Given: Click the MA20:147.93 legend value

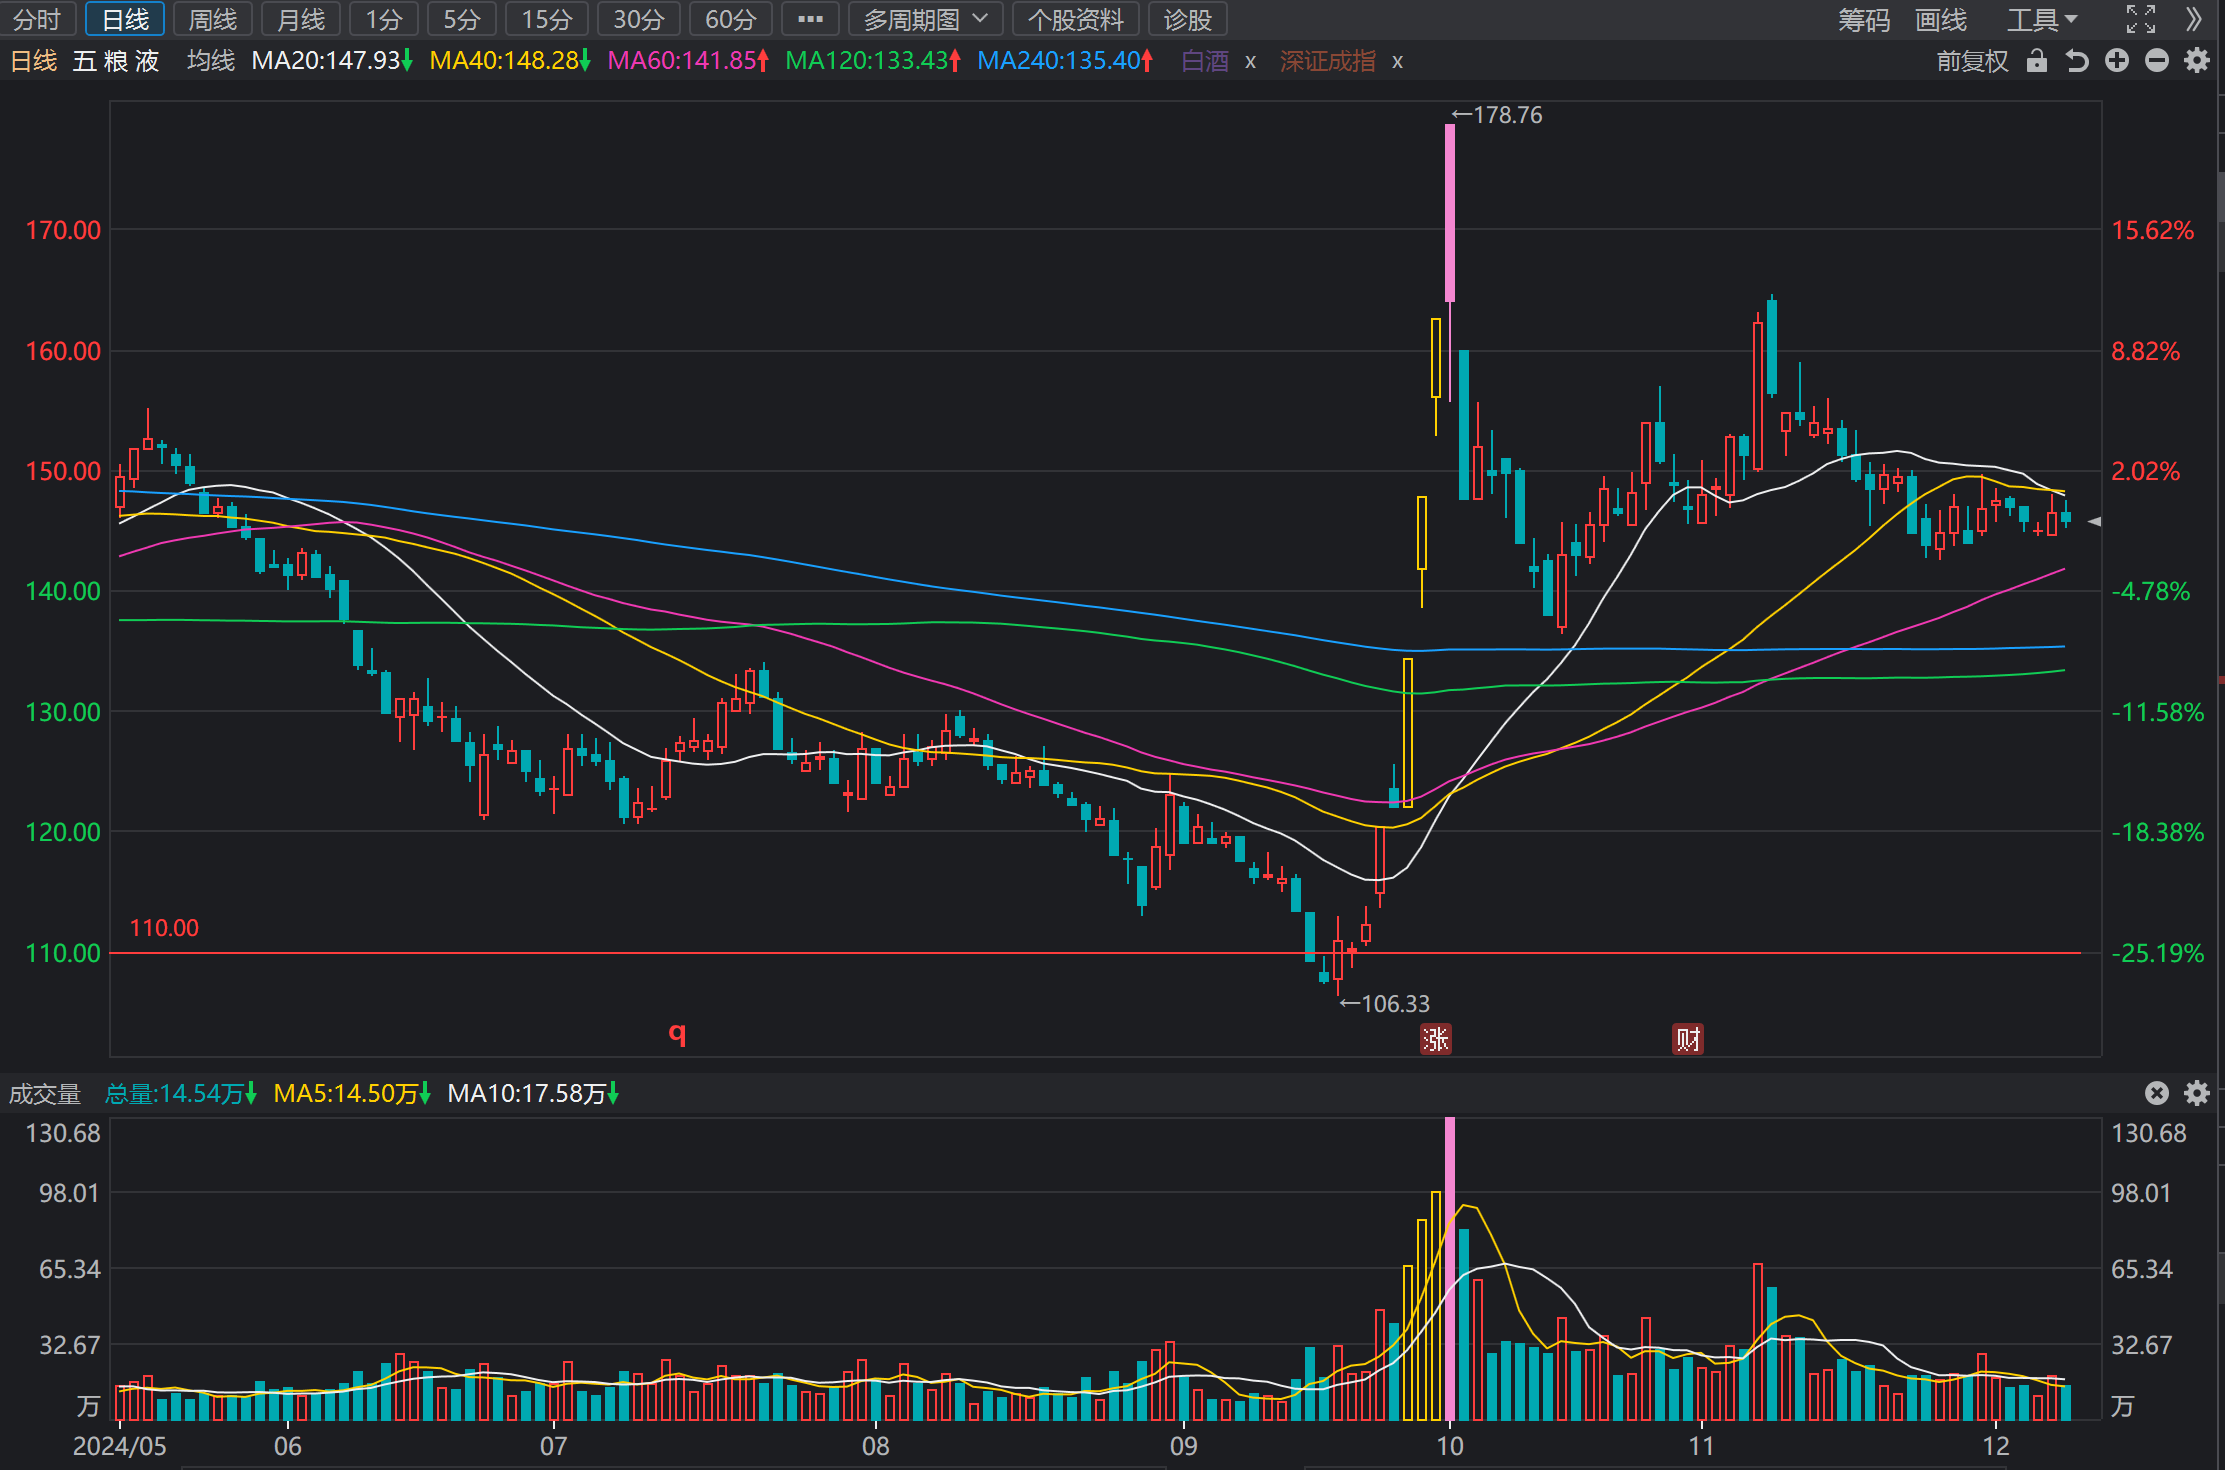Looking at the screenshot, I should (331, 61).
